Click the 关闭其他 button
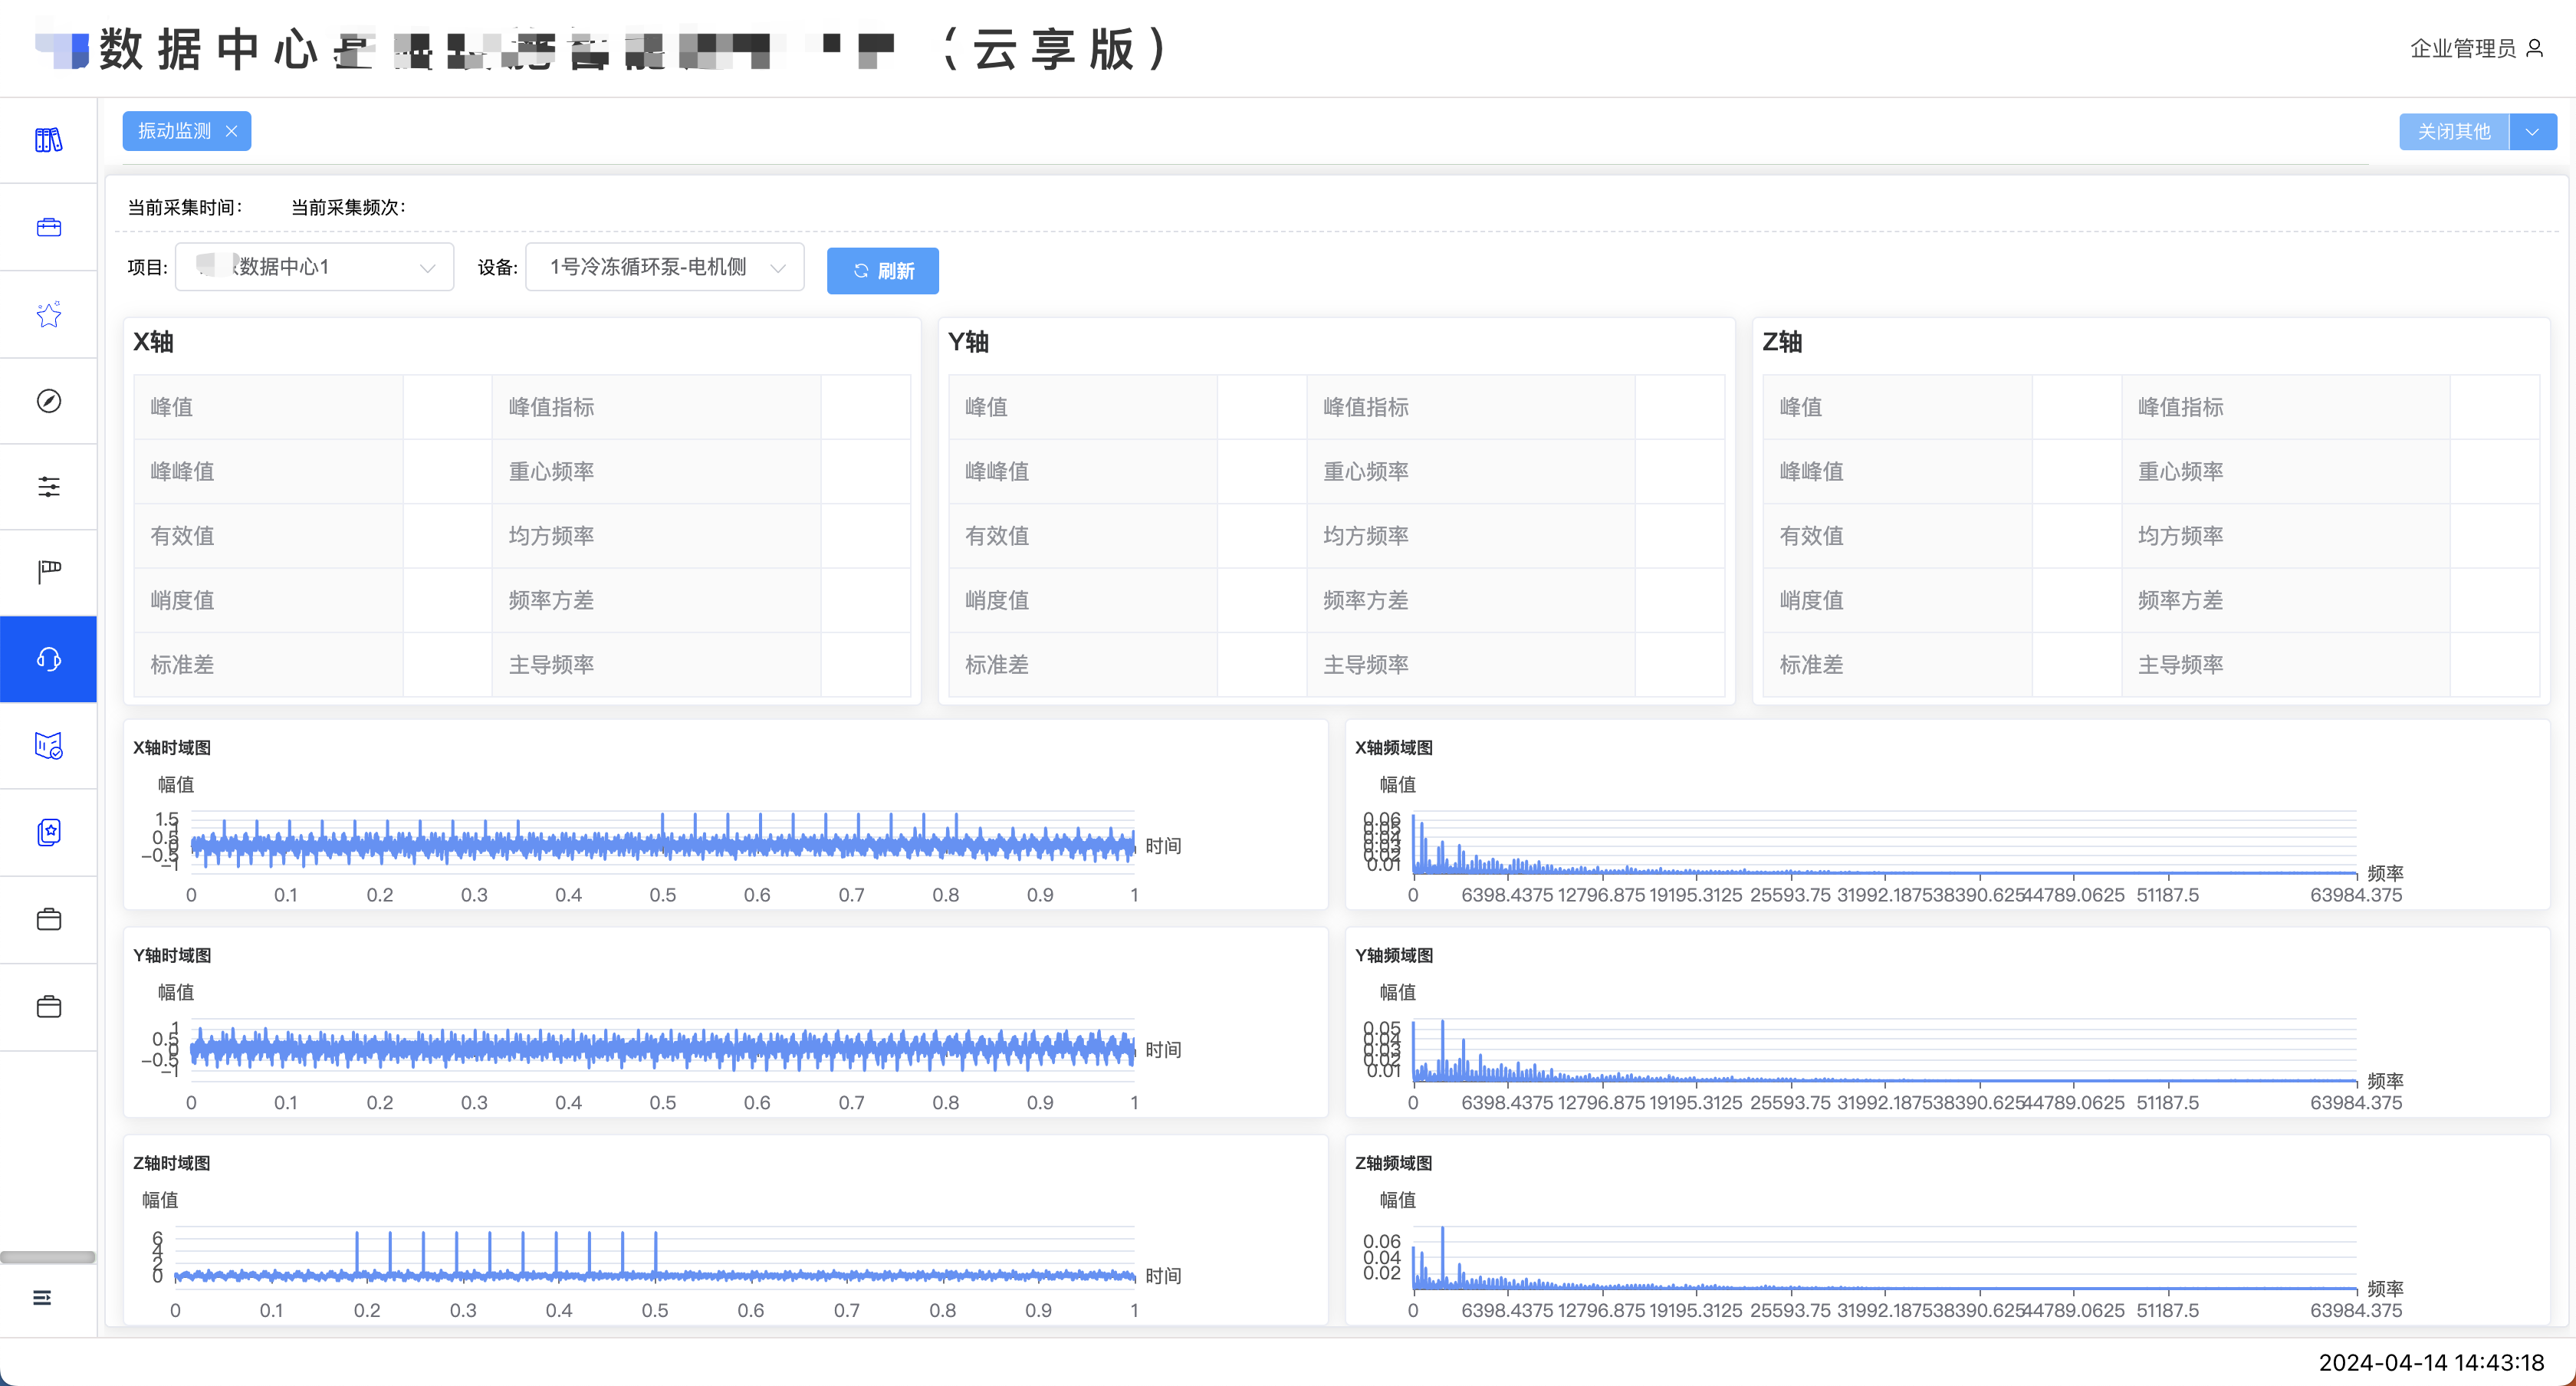Image resolution: width=2576 pixels, height=1386 pixels. click(x=2453, y=132)
